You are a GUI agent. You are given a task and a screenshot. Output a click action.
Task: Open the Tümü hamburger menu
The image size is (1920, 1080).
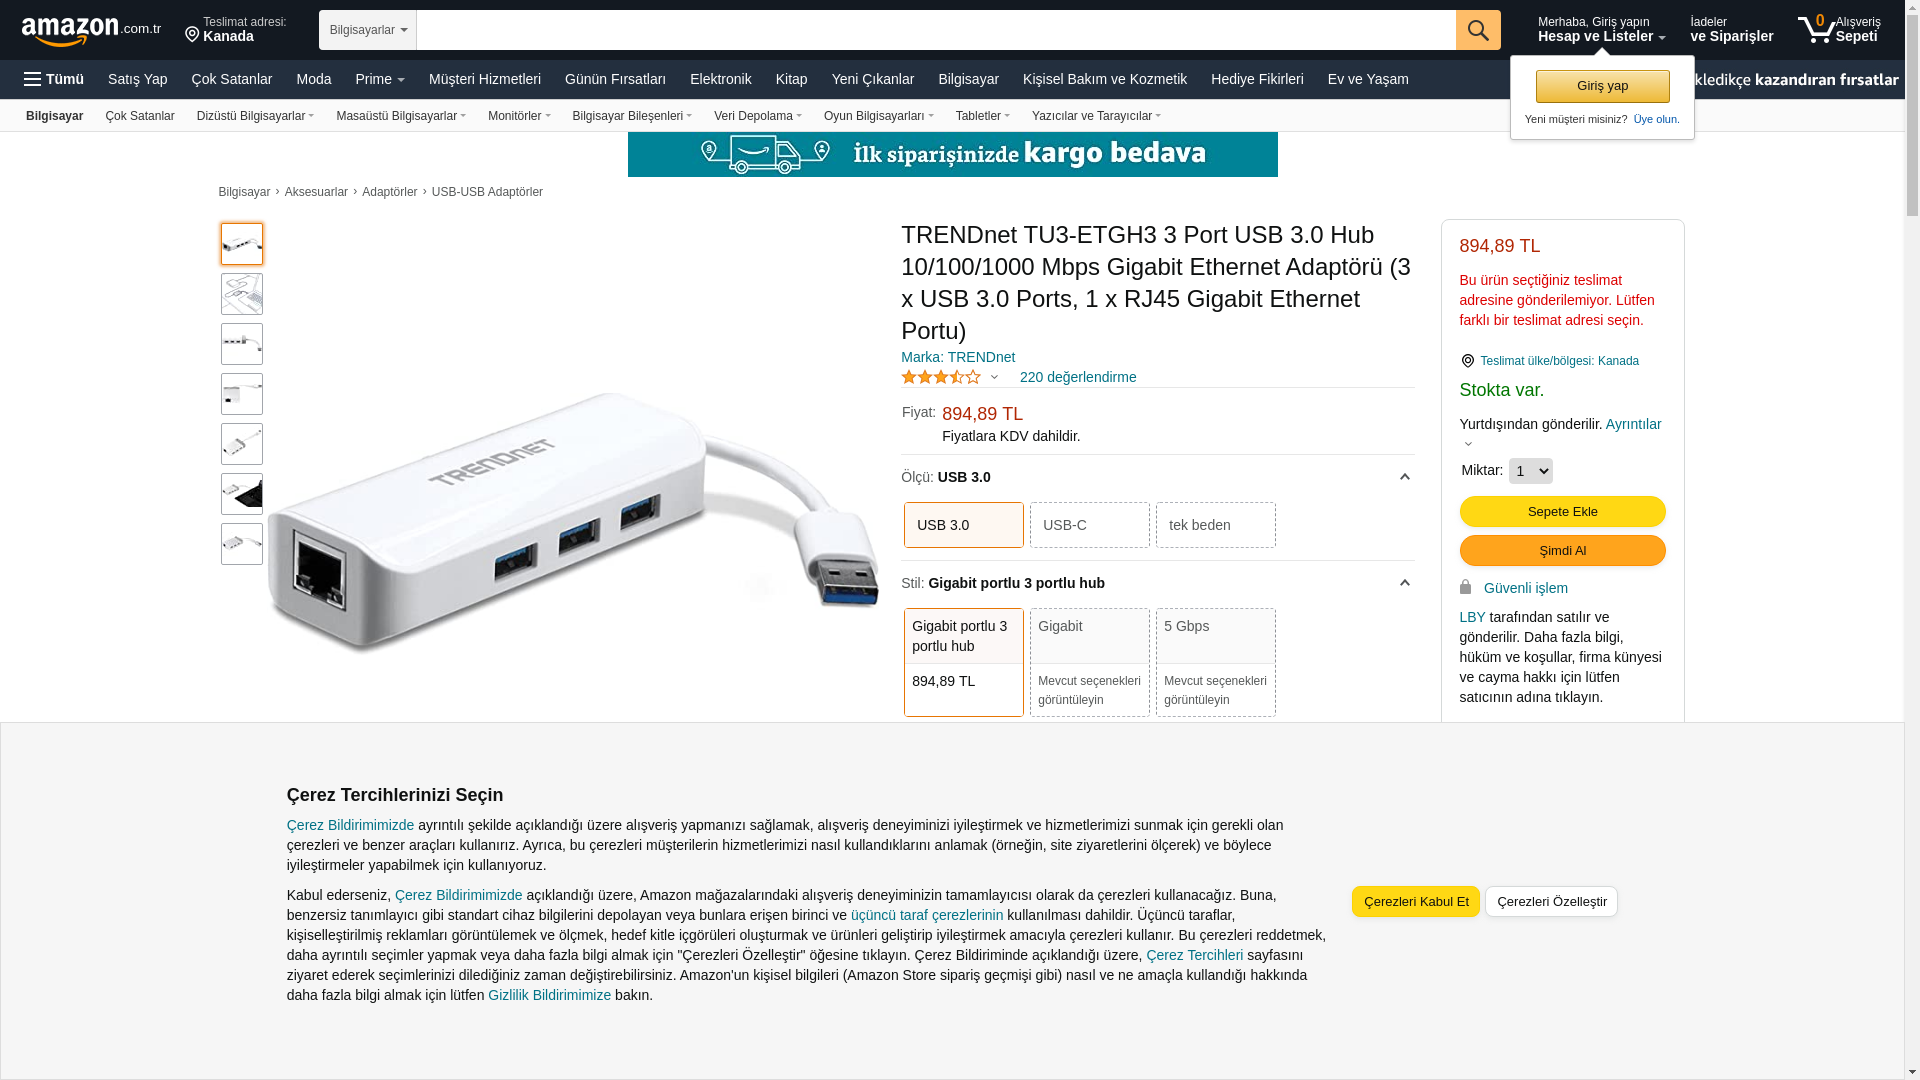[x=54, y=79]
